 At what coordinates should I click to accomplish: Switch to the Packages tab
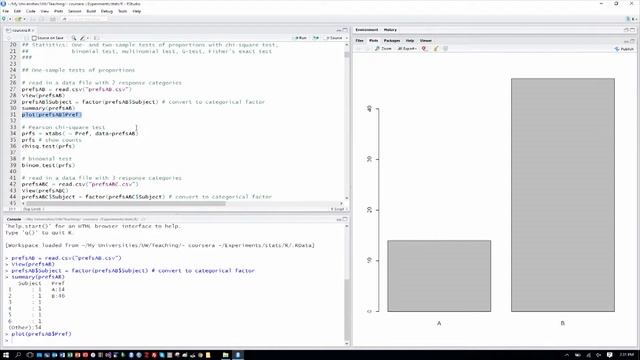coord(392,41)
